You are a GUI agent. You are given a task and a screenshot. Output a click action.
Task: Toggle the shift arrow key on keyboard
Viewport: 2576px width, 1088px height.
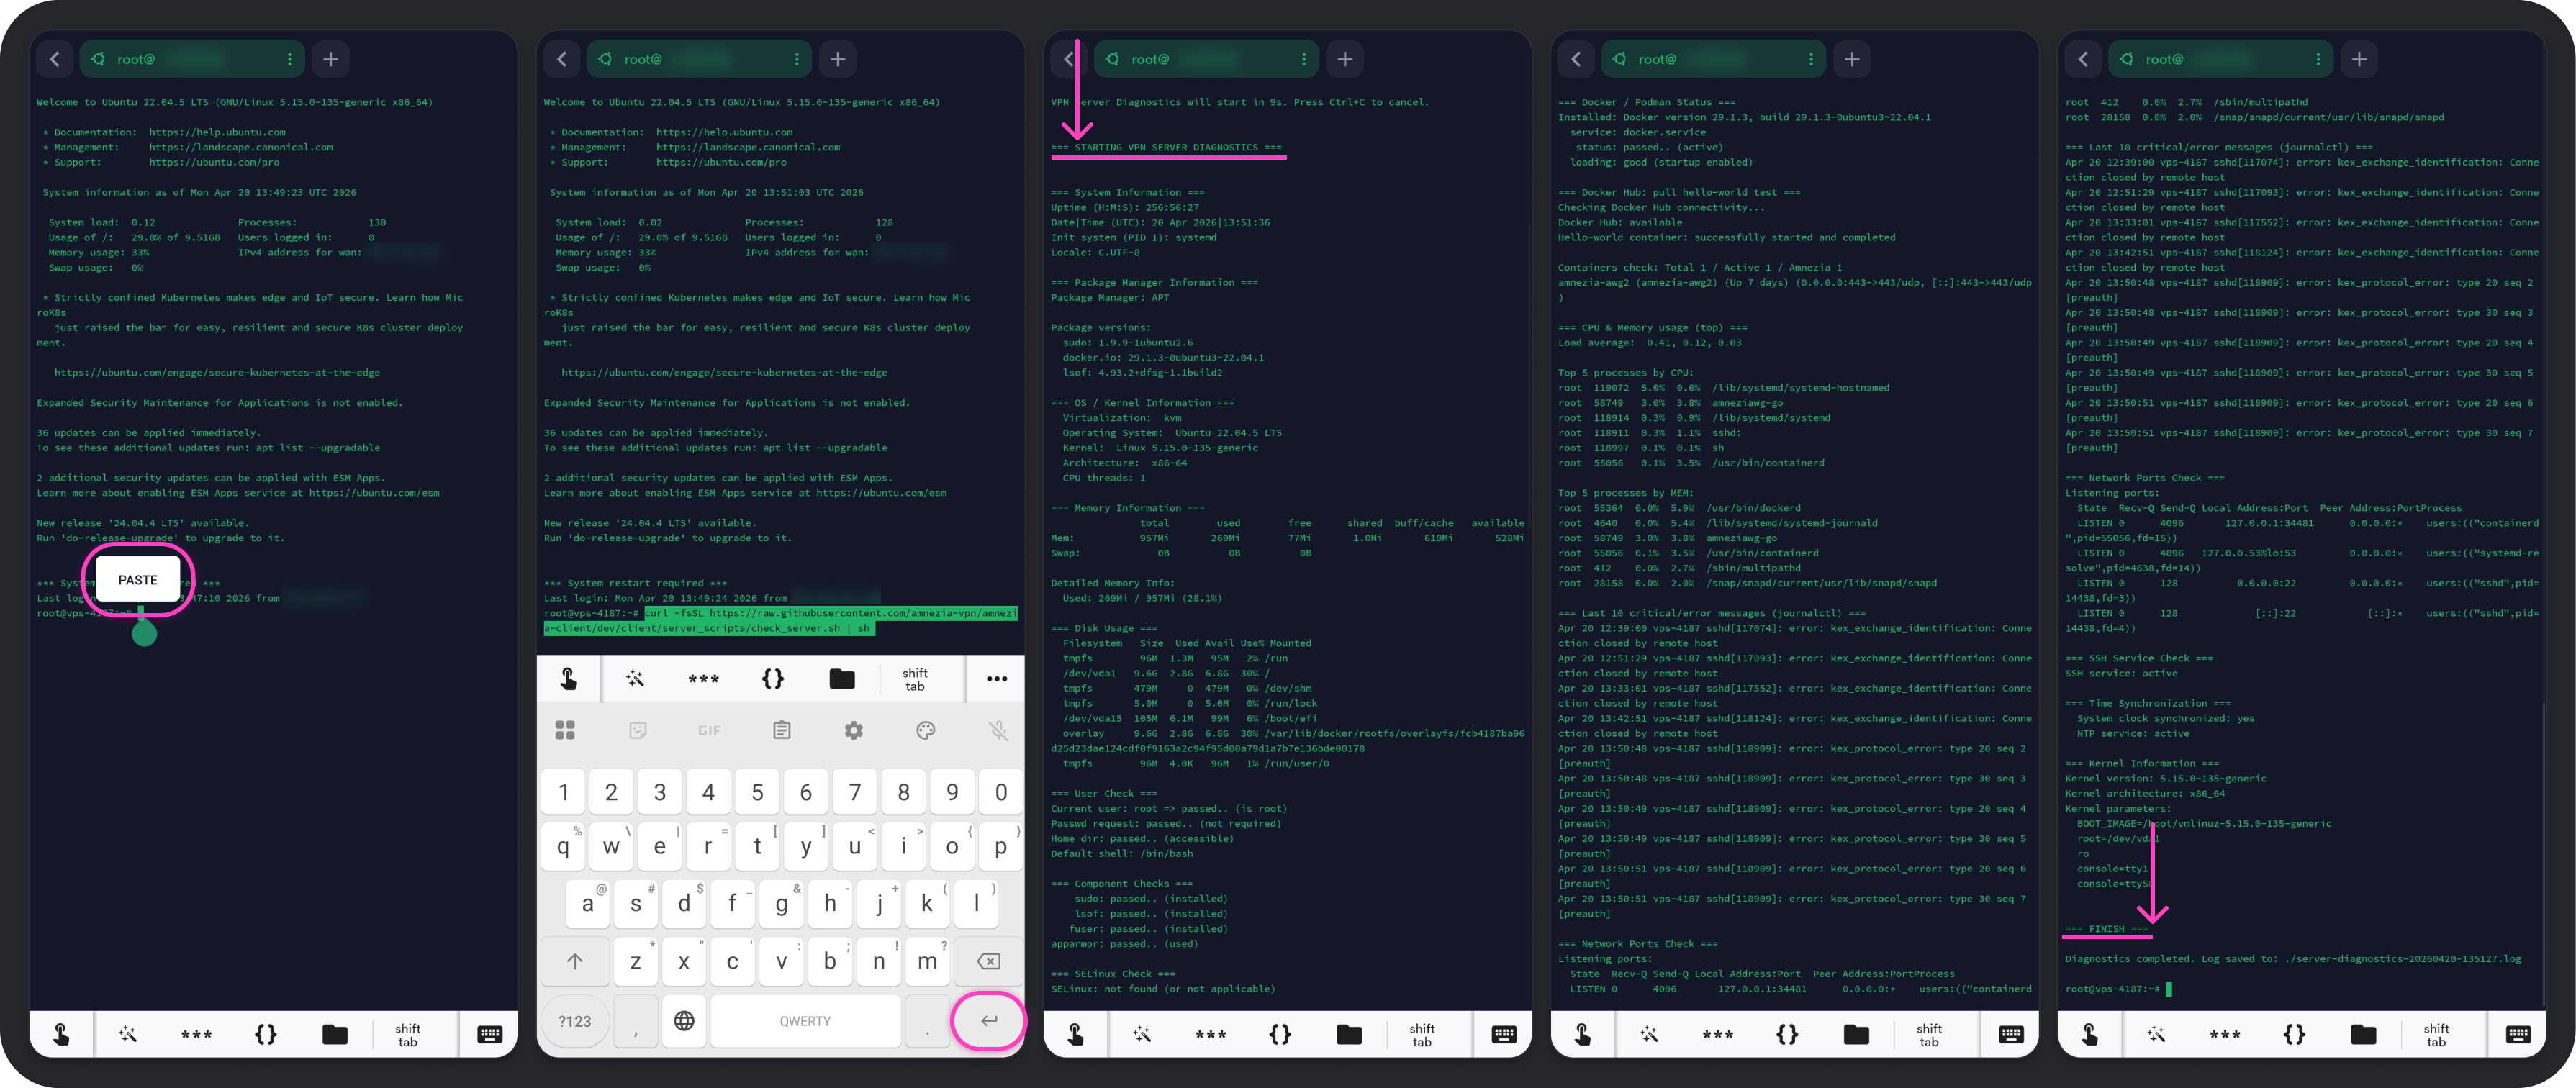tap(575, 961)
